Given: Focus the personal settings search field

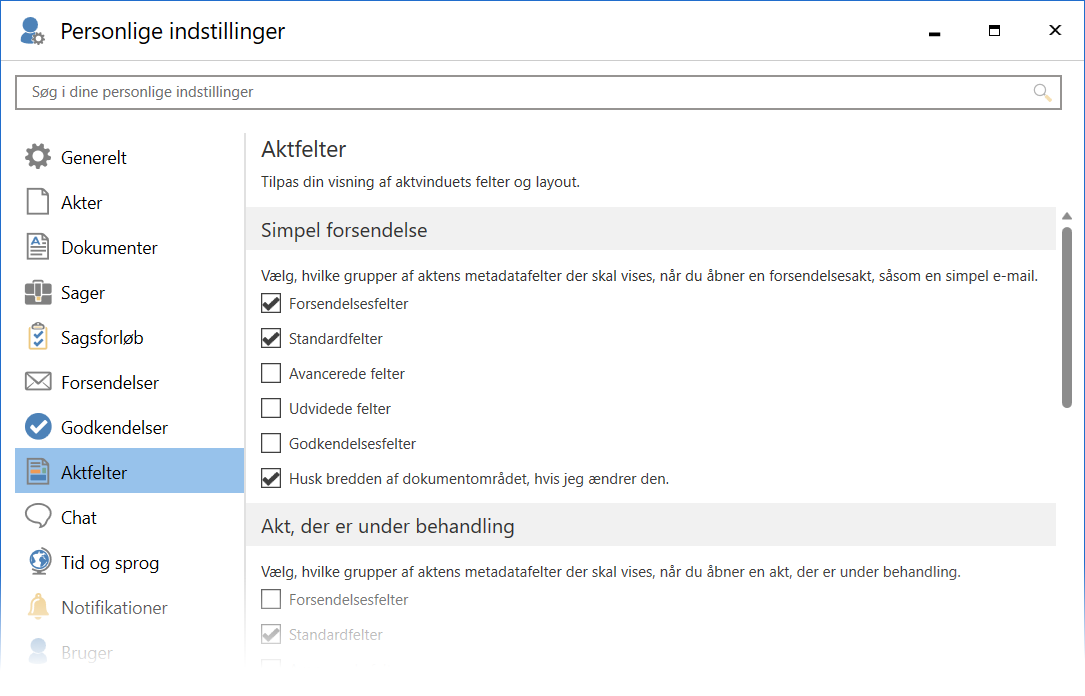Looking at the screenshot, I should (x=520, y=92).
